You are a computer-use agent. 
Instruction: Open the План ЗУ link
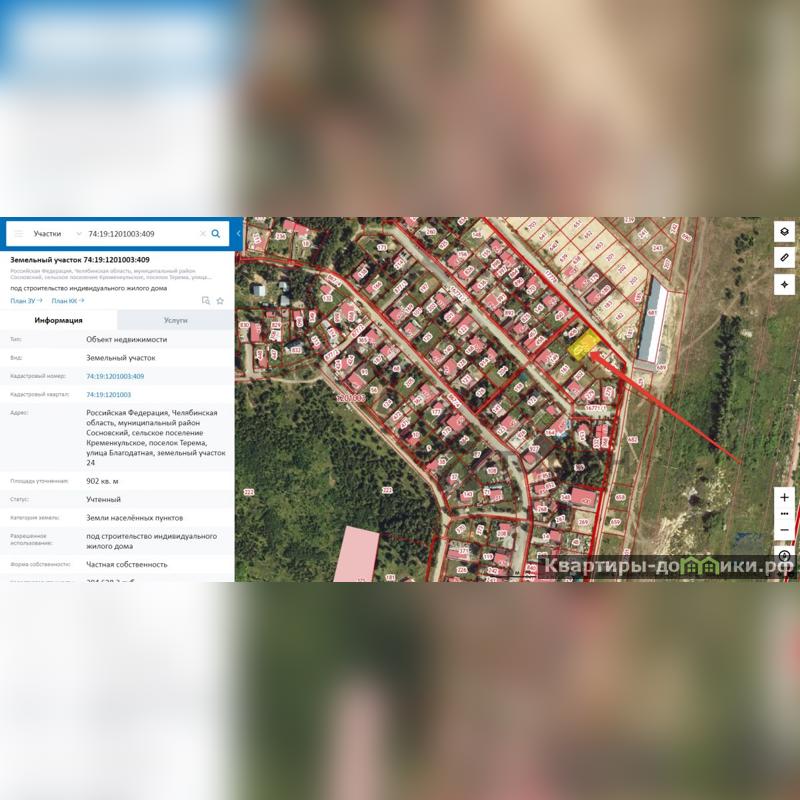(x=26, y=300)
